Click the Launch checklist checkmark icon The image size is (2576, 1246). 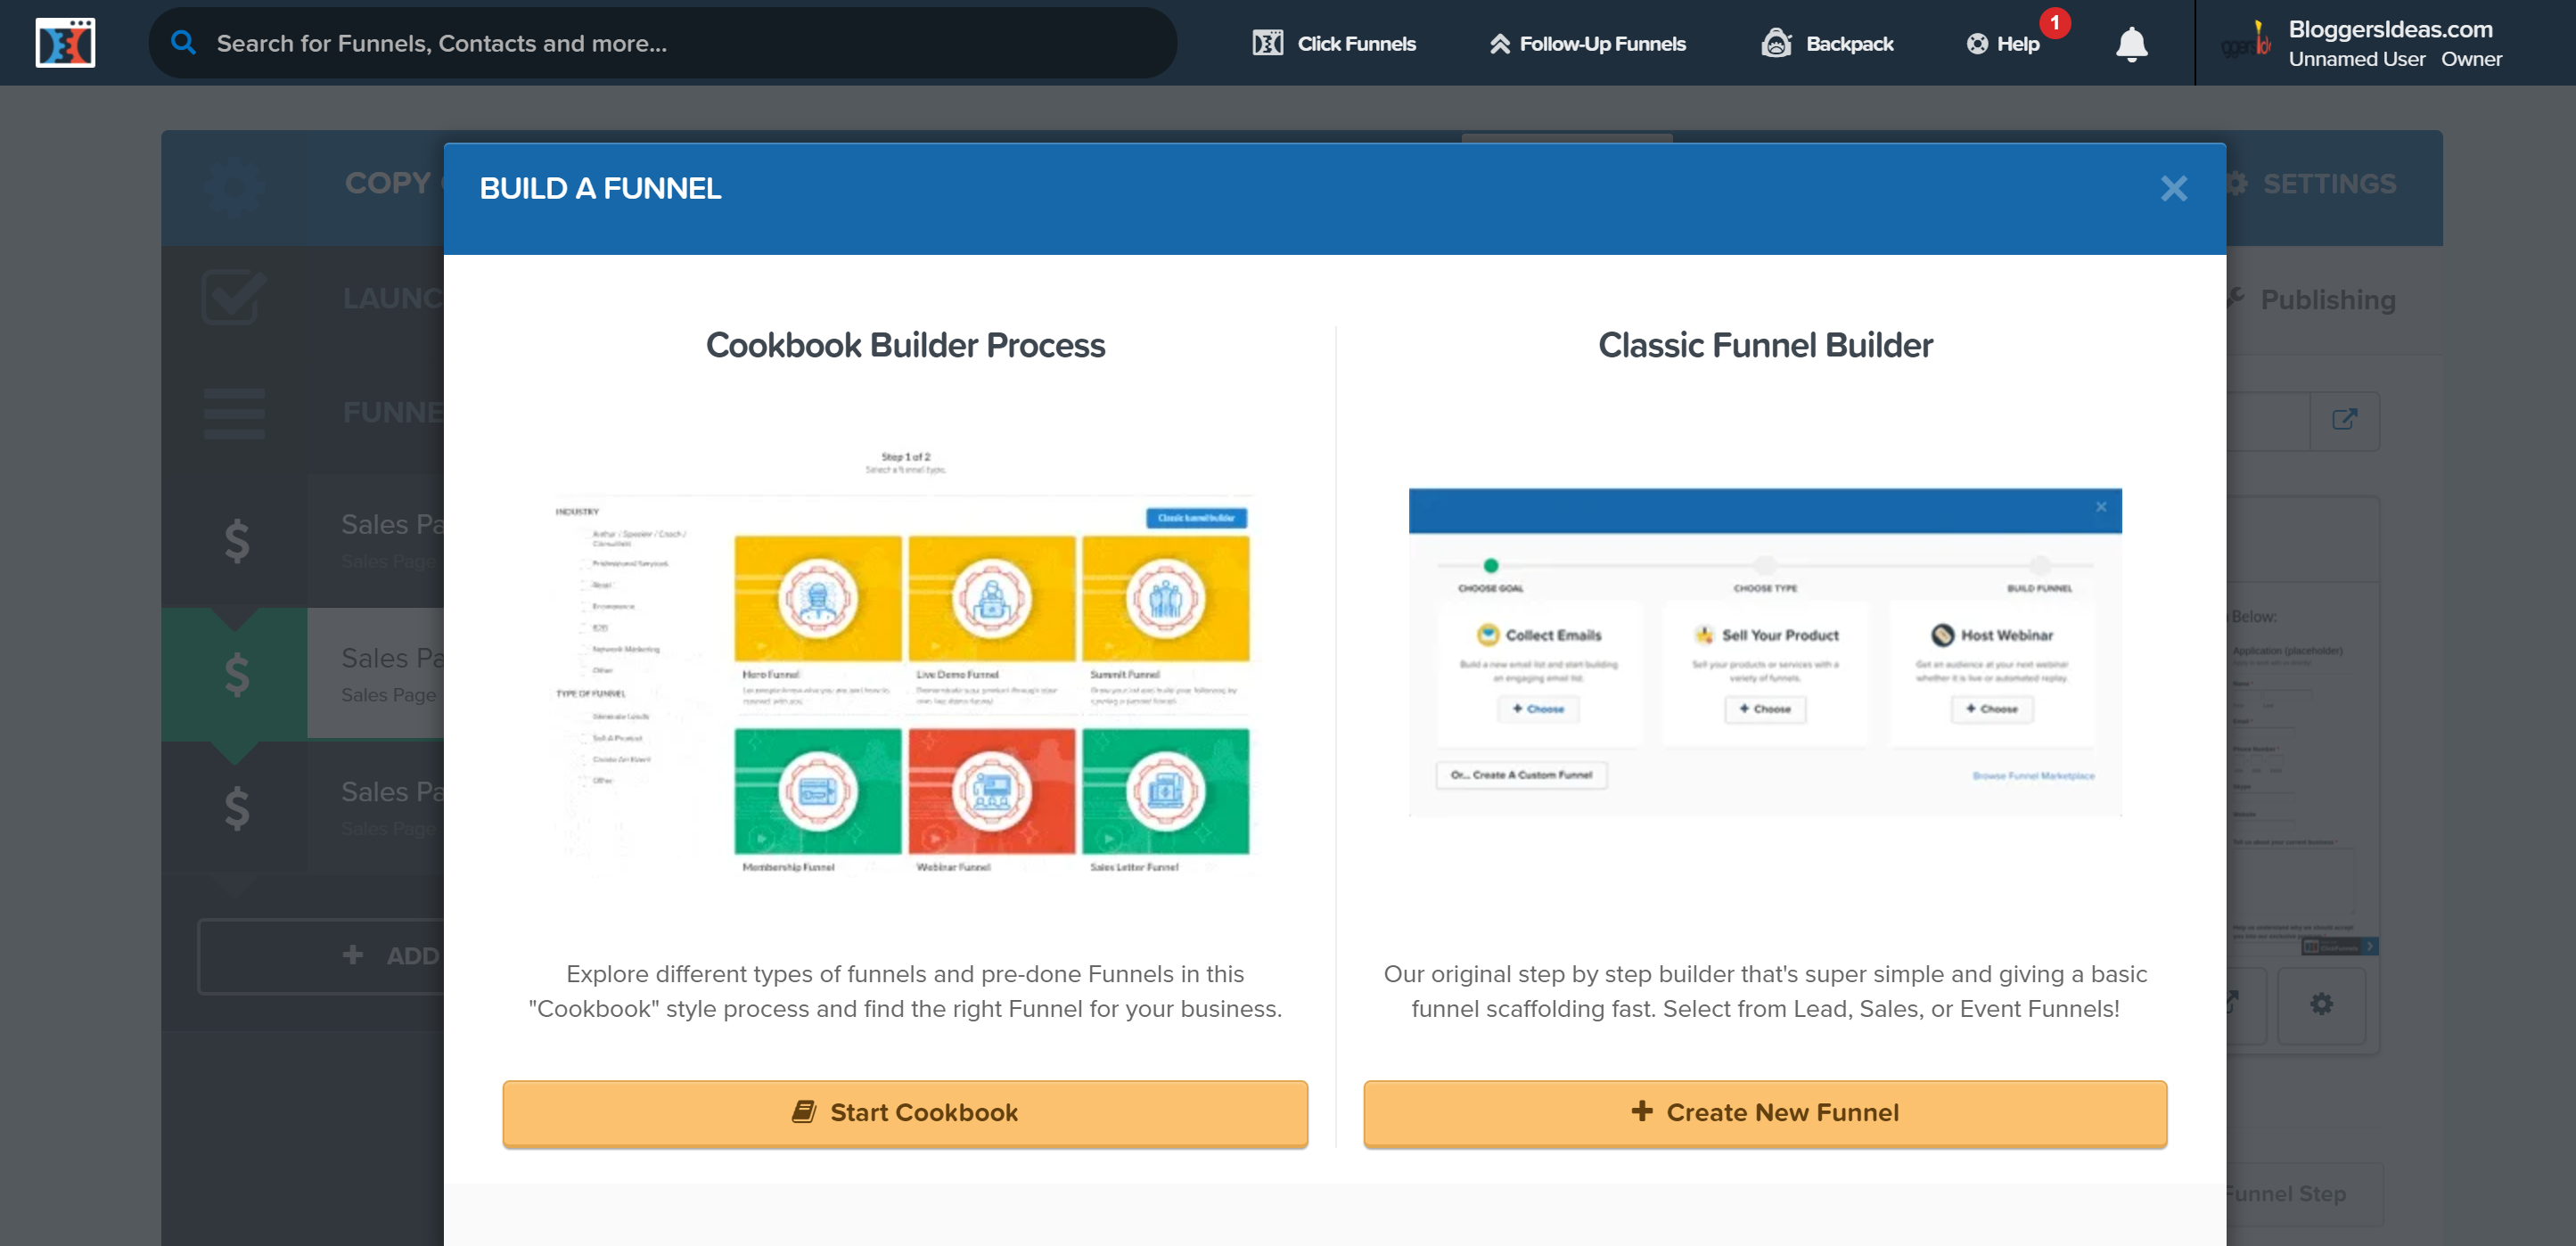pyautogui.click(x=234, y=297)
